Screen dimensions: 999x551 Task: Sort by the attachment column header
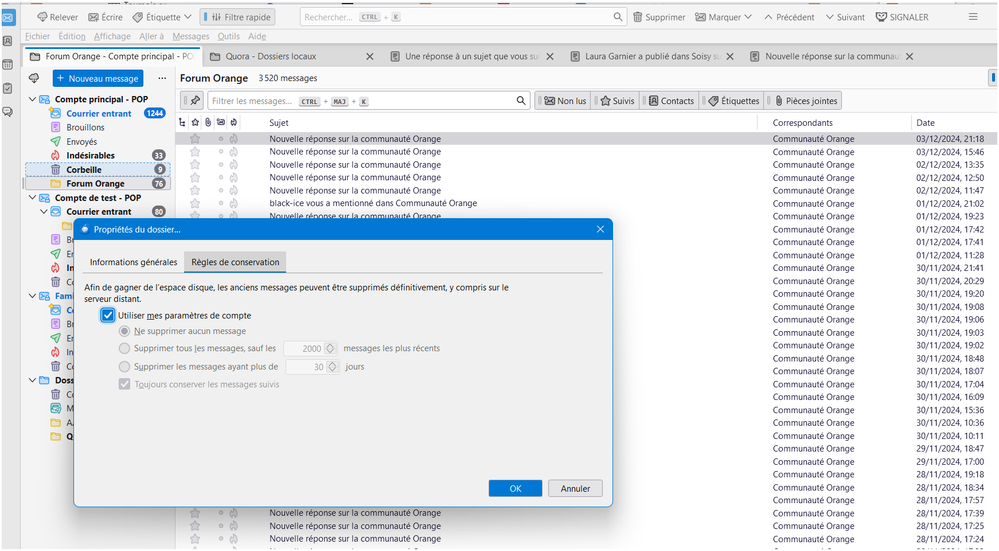click(x=208, y=123)
